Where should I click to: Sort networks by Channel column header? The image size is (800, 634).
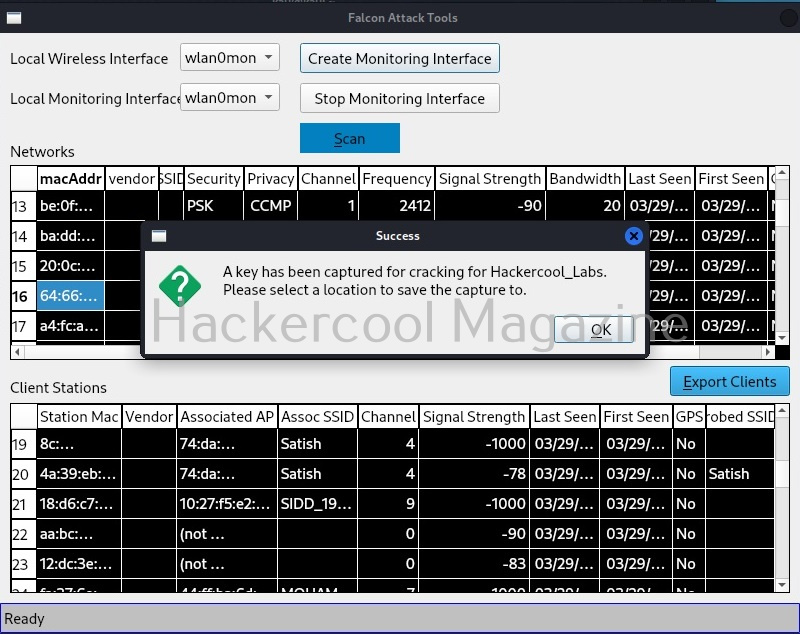coord(329,179)
